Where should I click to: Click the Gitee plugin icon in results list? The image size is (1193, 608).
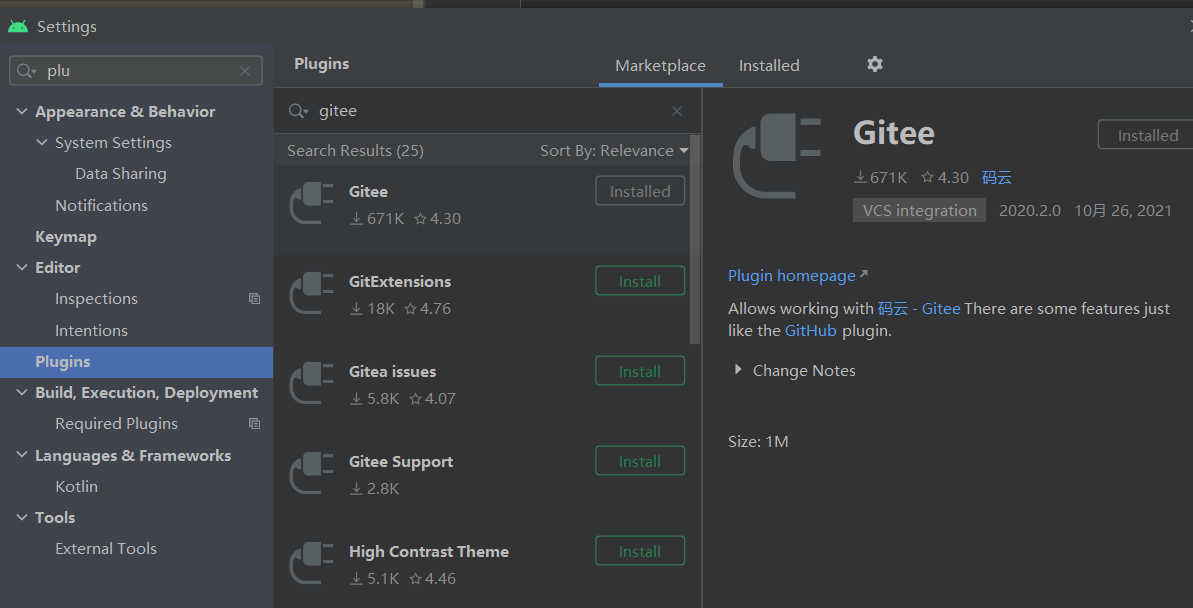311,204
